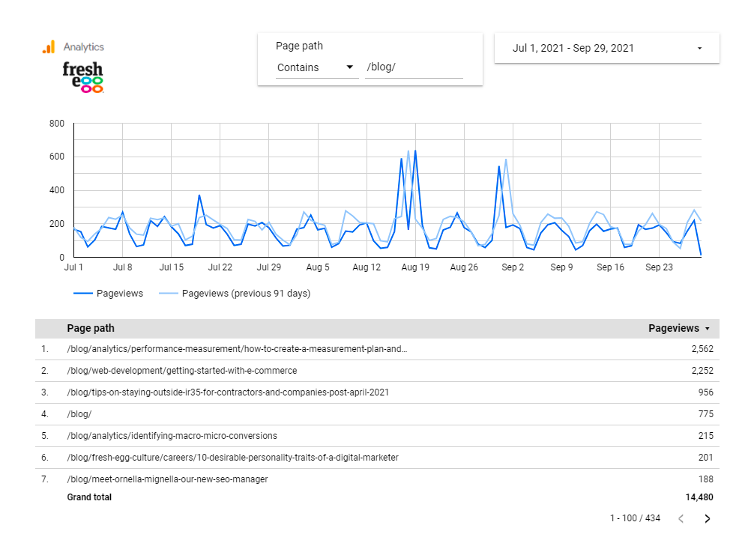Click the Pageviews sort arrow icon

pos(707,329)
